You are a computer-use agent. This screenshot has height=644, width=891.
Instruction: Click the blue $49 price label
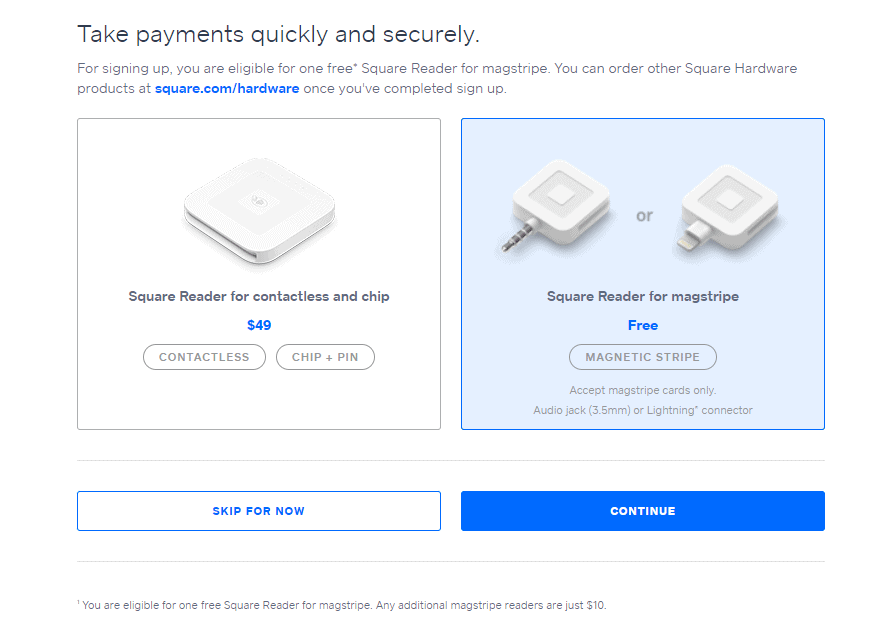258,325
